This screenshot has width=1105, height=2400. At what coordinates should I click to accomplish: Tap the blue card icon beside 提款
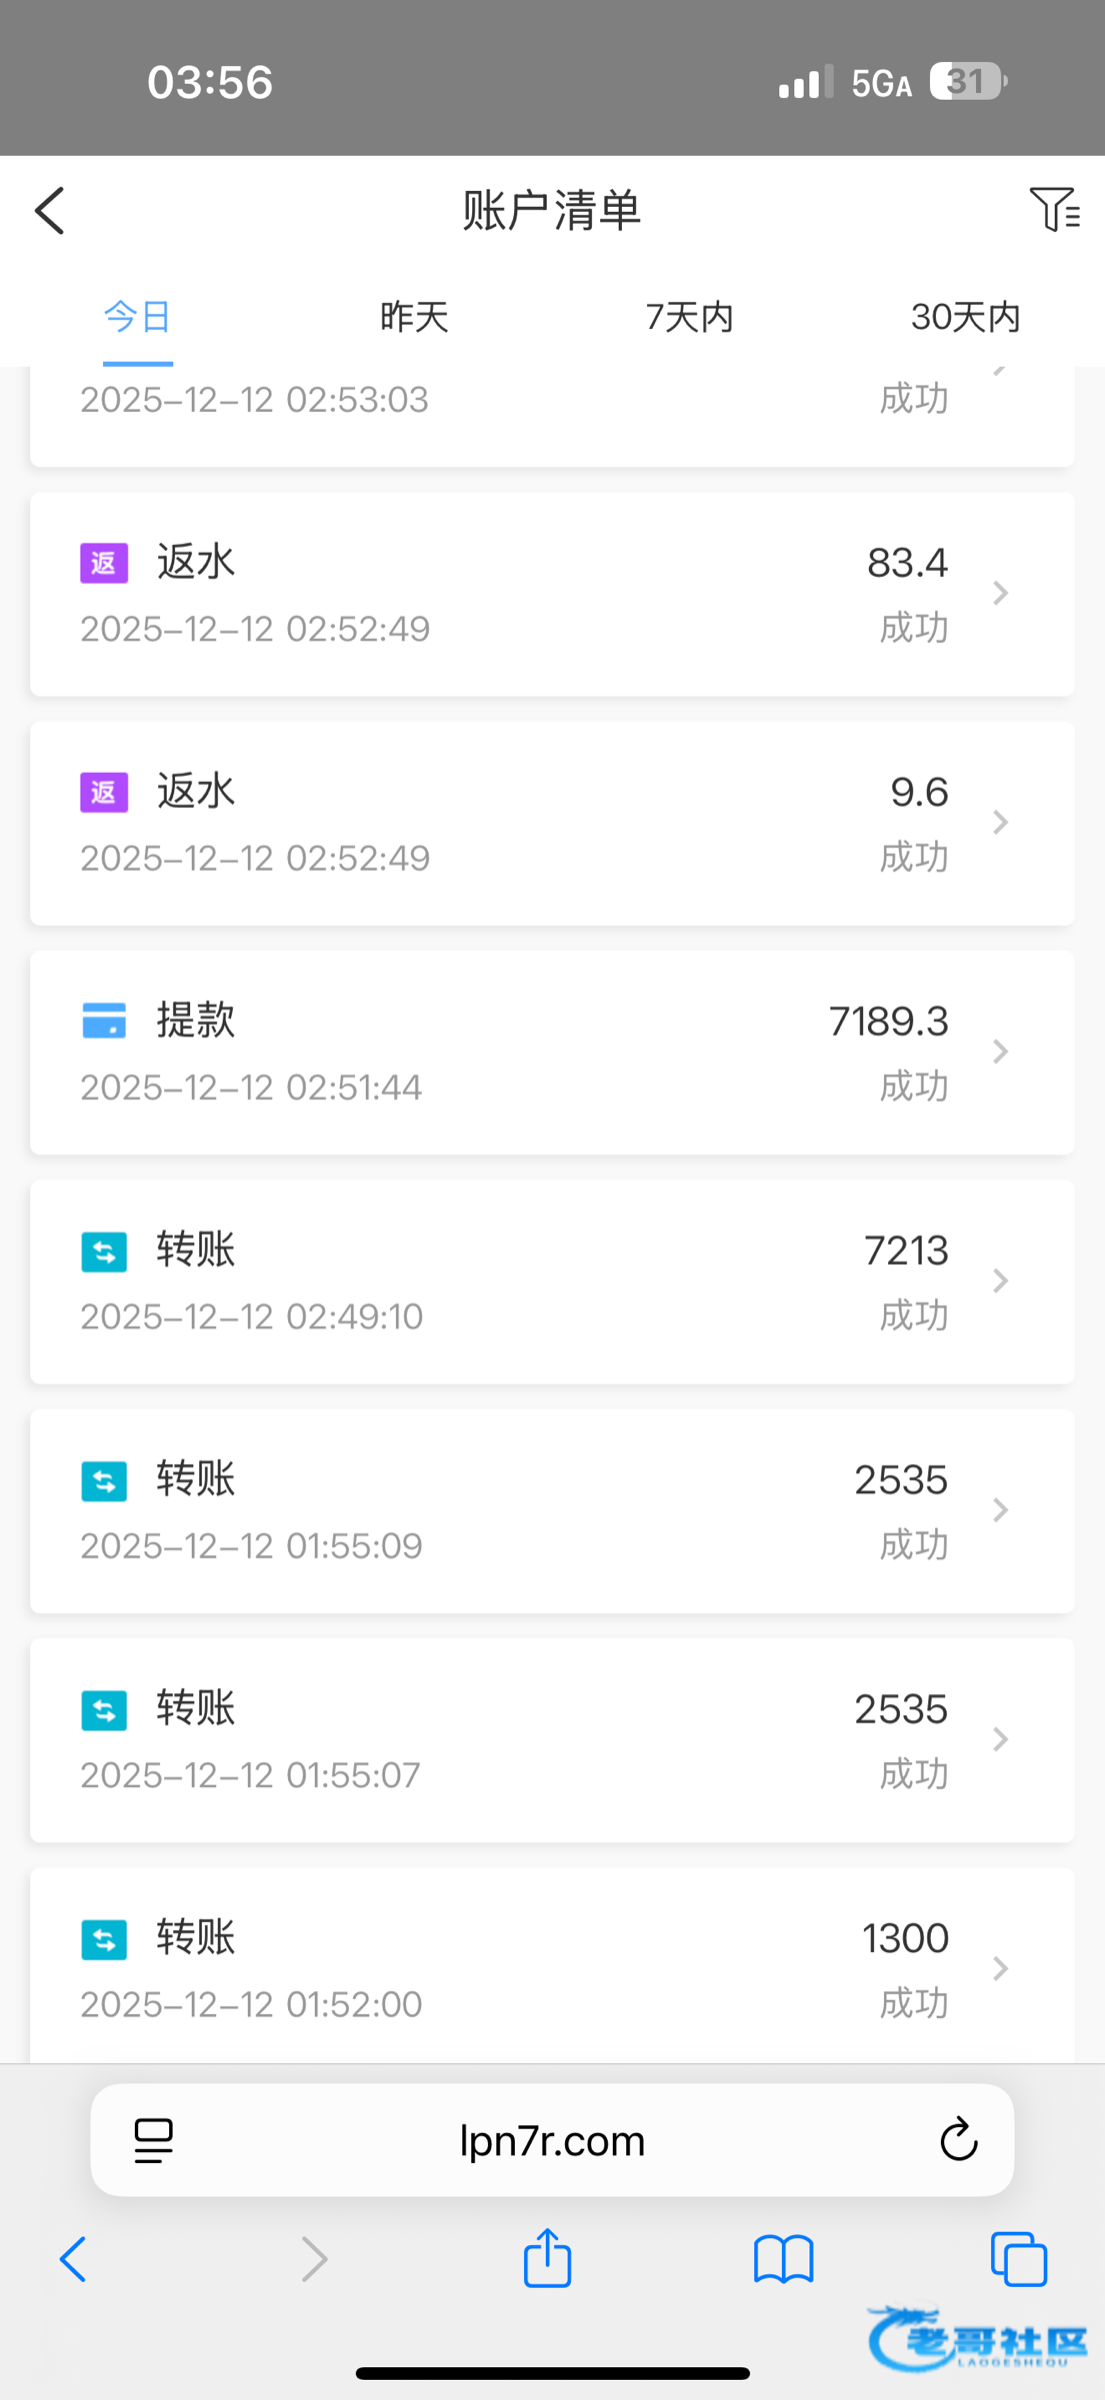tap(104, 1021)
